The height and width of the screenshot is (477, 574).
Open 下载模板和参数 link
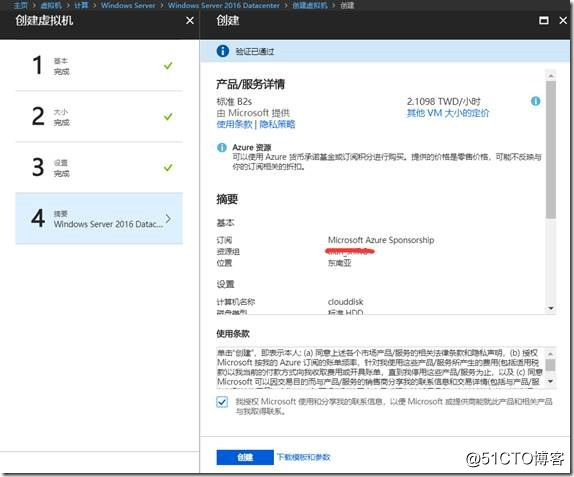point(303,457)
